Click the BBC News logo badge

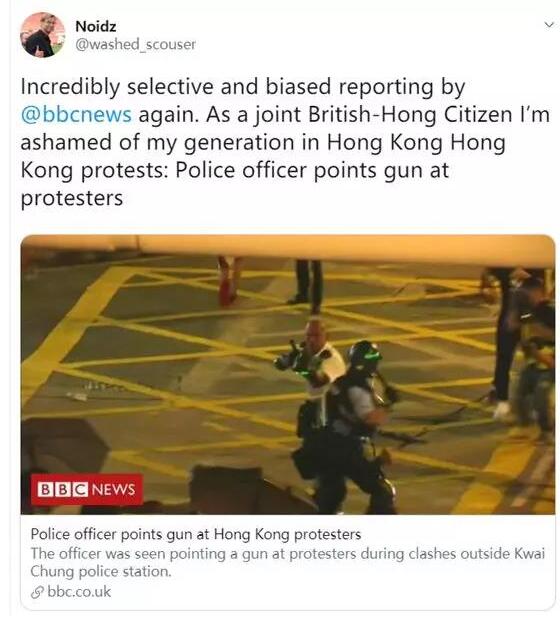tap(87, 490)
